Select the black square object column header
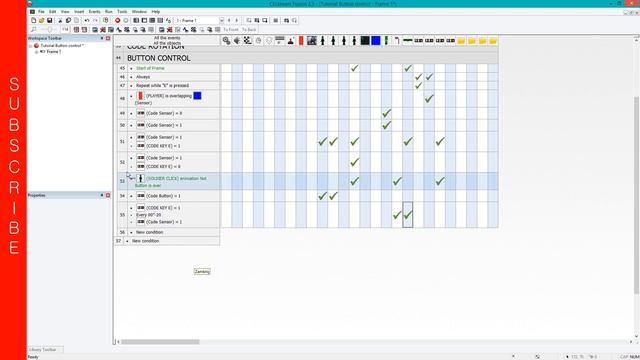This screenshot has height=360, width=640. (365, 40)
